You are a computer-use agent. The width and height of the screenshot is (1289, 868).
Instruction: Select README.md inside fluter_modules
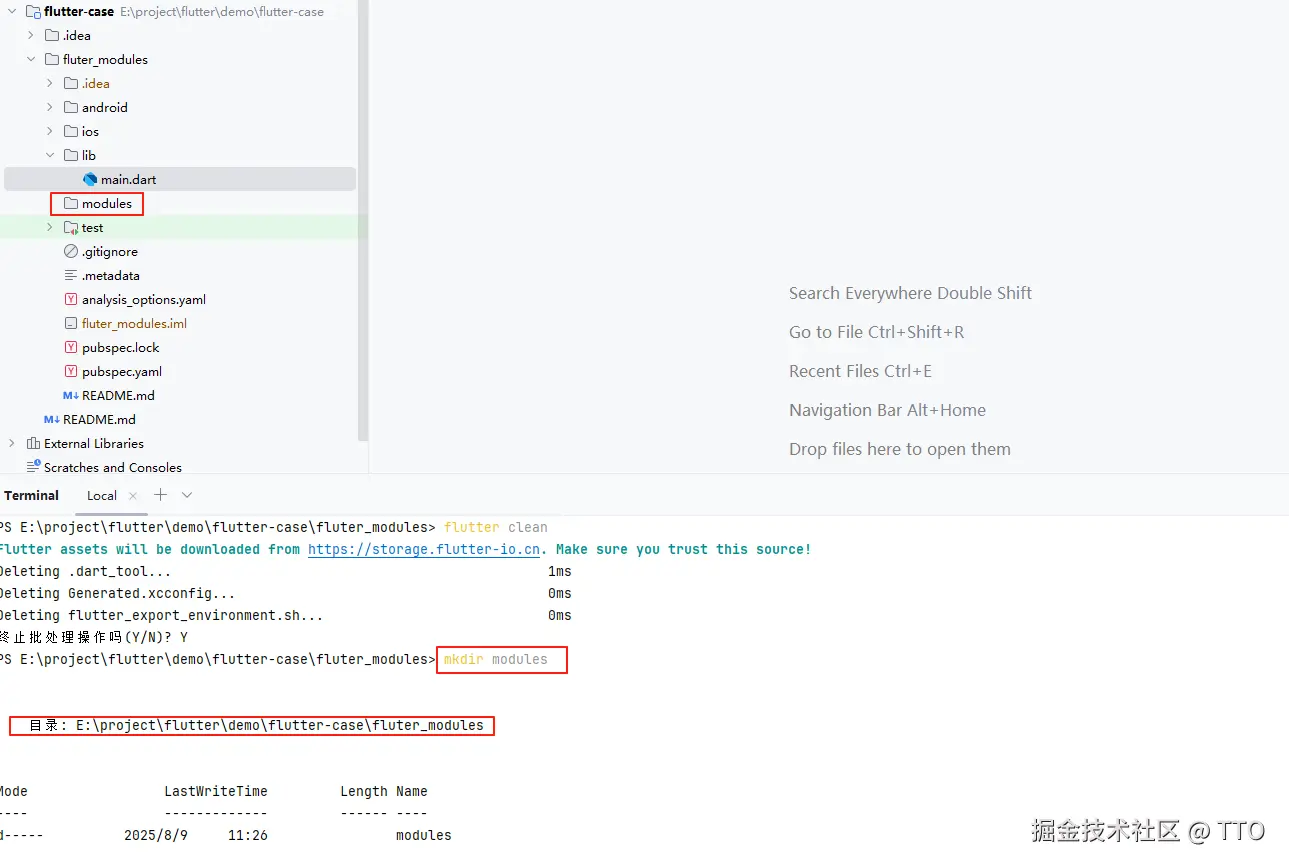point(118,396)
